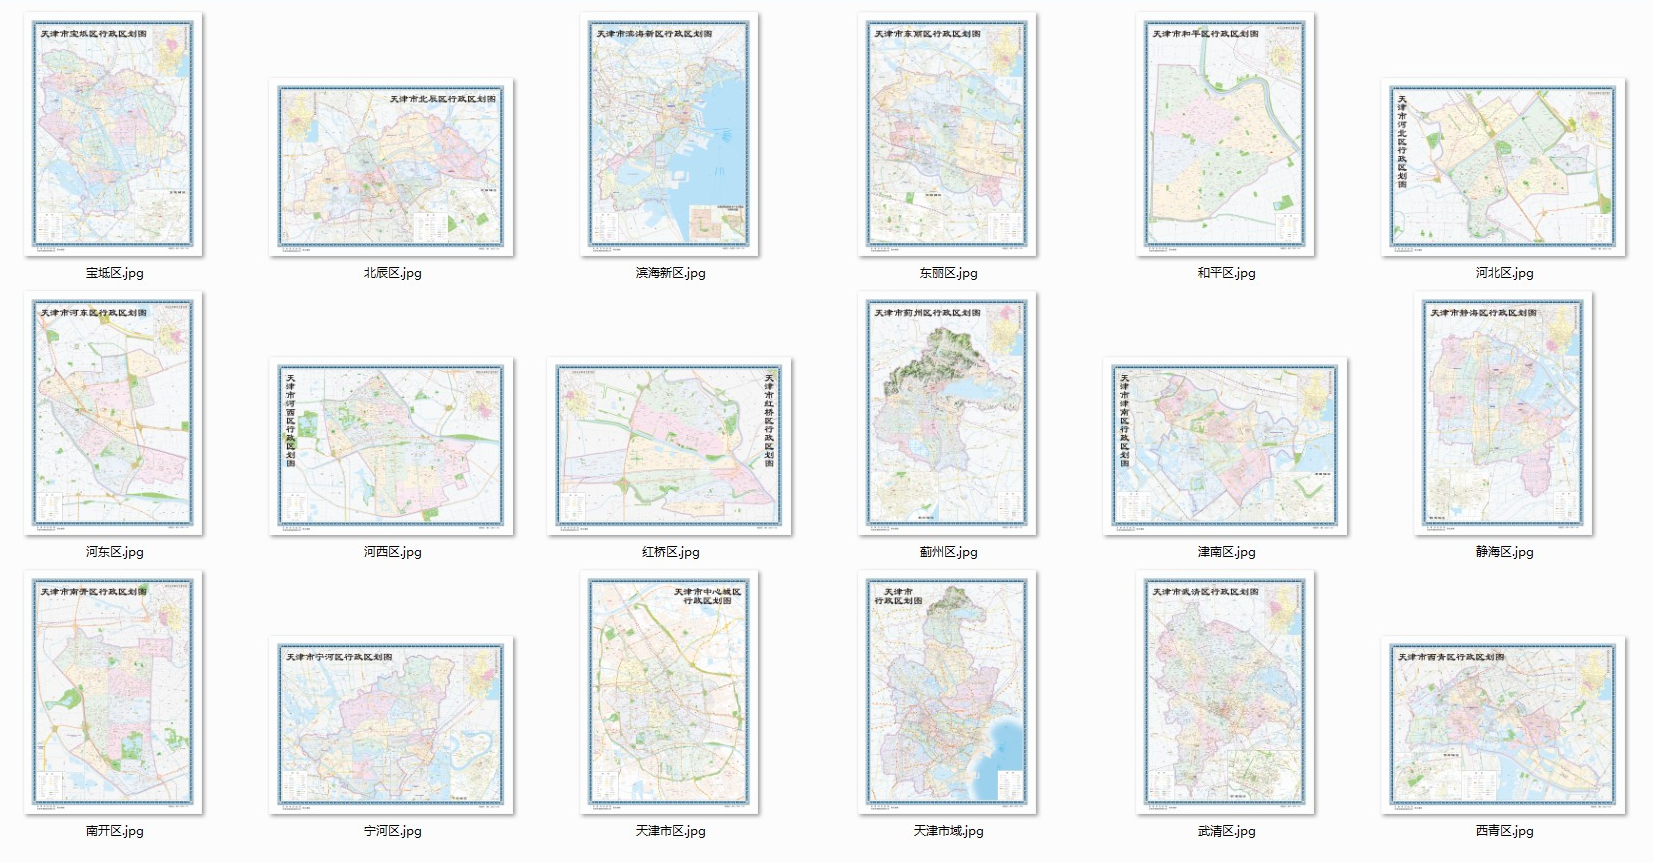Viewport: 1655px width, 865px height.
Task: Select the 武清区 map image thumbnail
Action: pyautogui.click(x=1225, y=692)
